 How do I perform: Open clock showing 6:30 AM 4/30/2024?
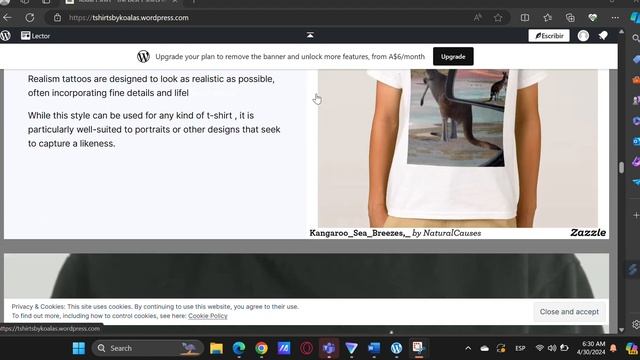click(591, 348)
